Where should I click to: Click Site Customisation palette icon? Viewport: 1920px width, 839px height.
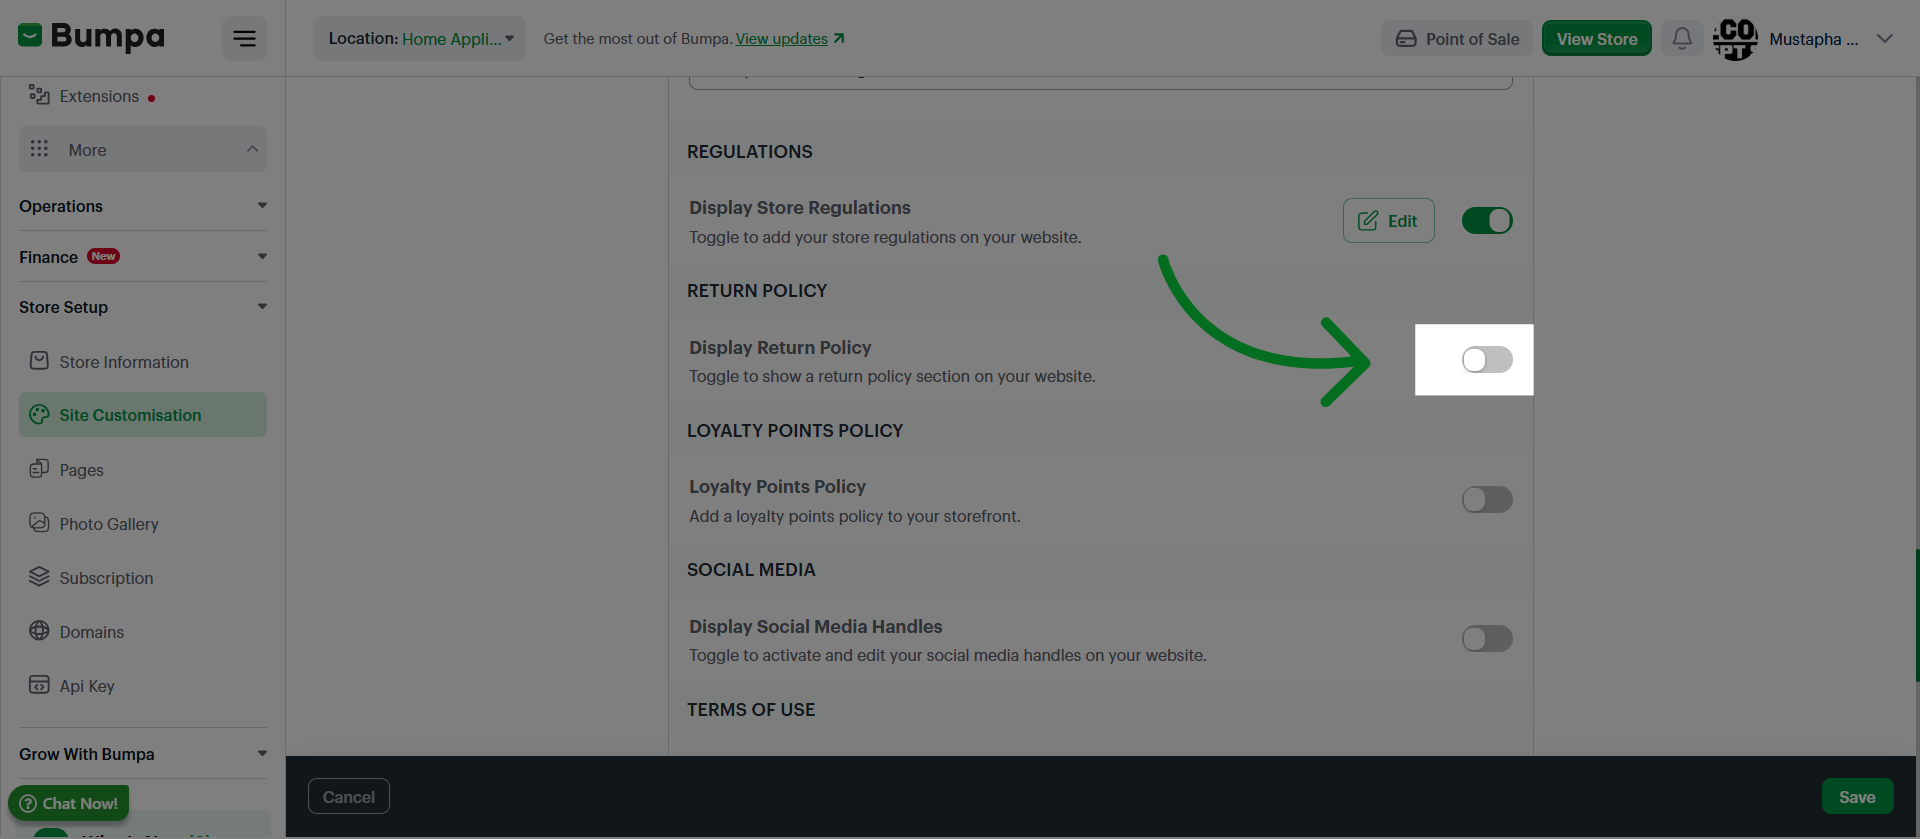[x=39, y=414]
